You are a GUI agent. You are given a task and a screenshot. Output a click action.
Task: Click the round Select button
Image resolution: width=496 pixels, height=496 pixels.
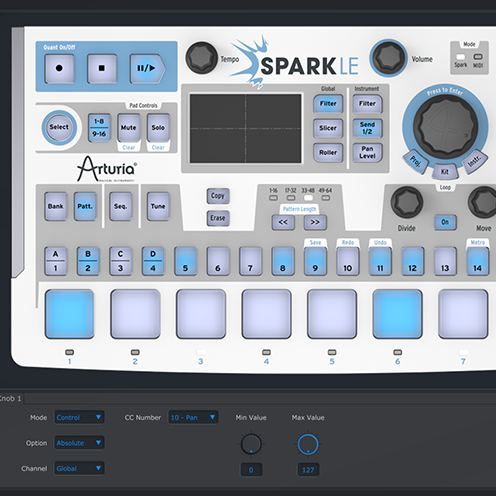click(59, 127)
